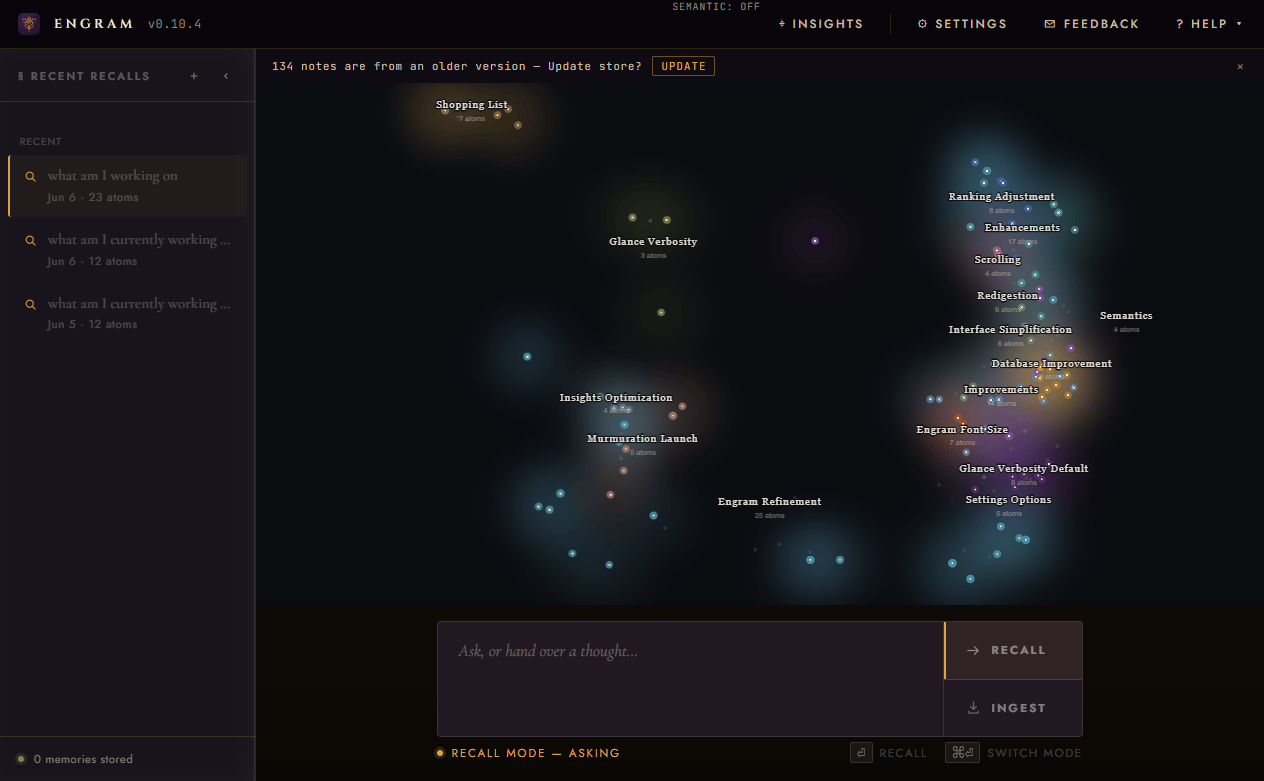Select the Engram Font Size cluster label
This screenshot has width=1264, height=781.
(x=962, y=430)
